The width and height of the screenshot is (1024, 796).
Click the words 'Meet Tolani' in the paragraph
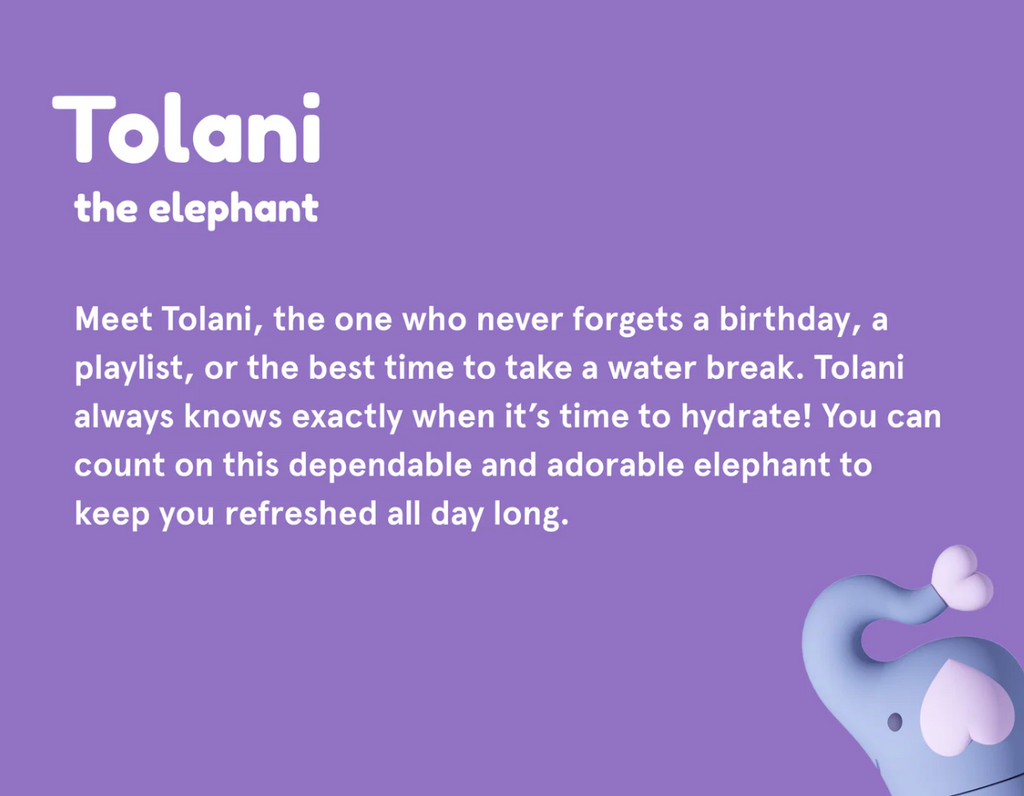163,319
